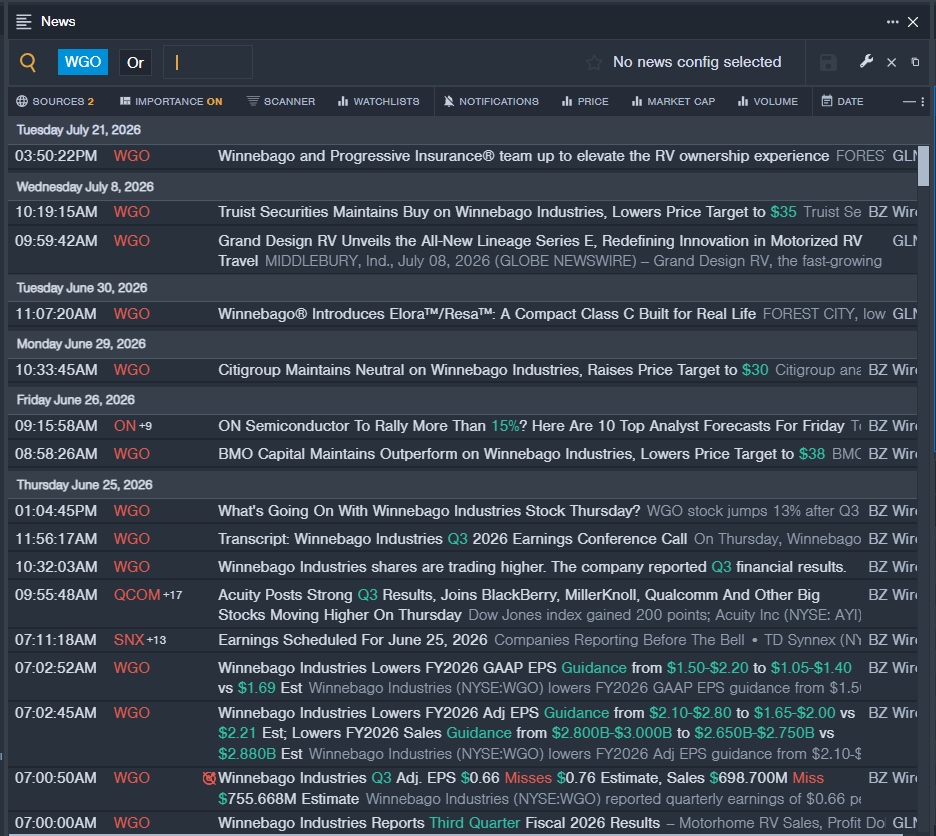Click WGO ticker in the 03:50:22PM row
The height and width of the screenshot is (836, 936).
pos(131,156)
